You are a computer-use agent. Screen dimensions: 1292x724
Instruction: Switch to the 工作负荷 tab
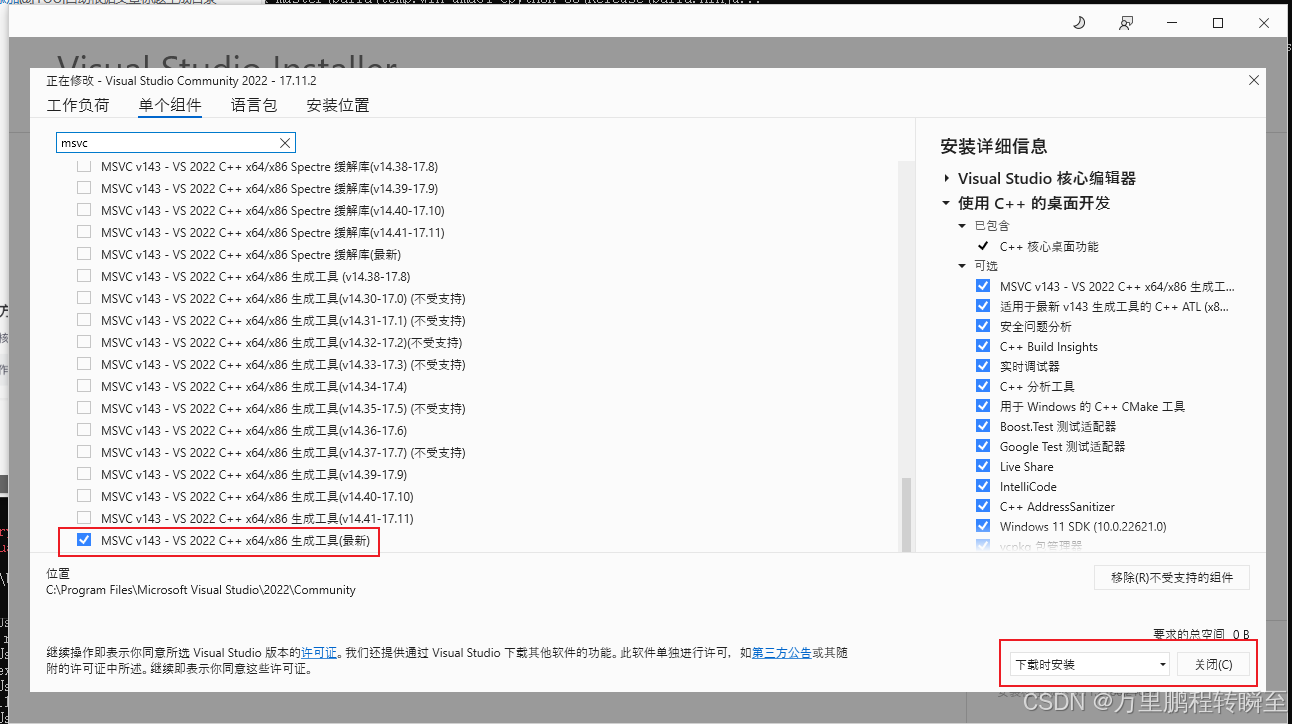[78, 104]
